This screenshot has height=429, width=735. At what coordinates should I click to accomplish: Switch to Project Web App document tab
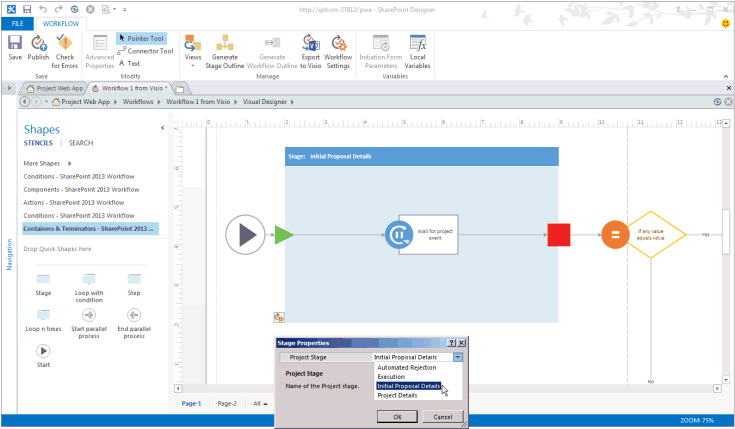(55, 88)
